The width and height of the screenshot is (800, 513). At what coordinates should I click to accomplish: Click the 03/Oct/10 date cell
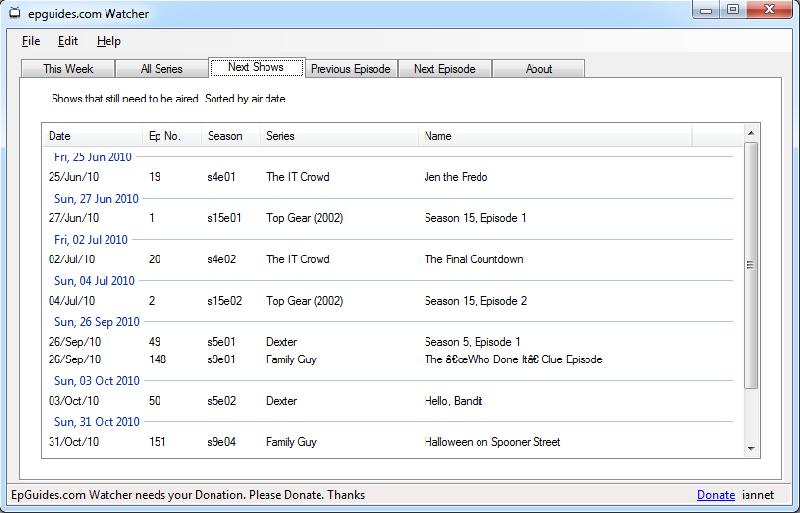point(74,401)
